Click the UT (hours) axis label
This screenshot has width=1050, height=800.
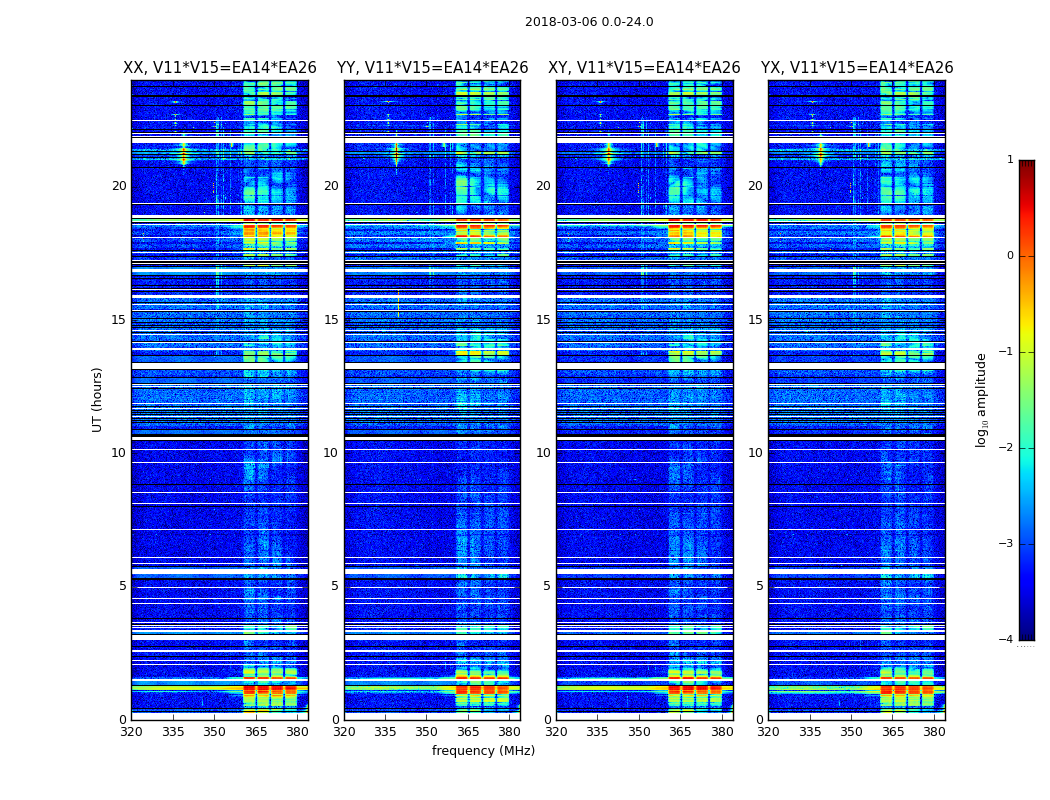pos(97,400)
